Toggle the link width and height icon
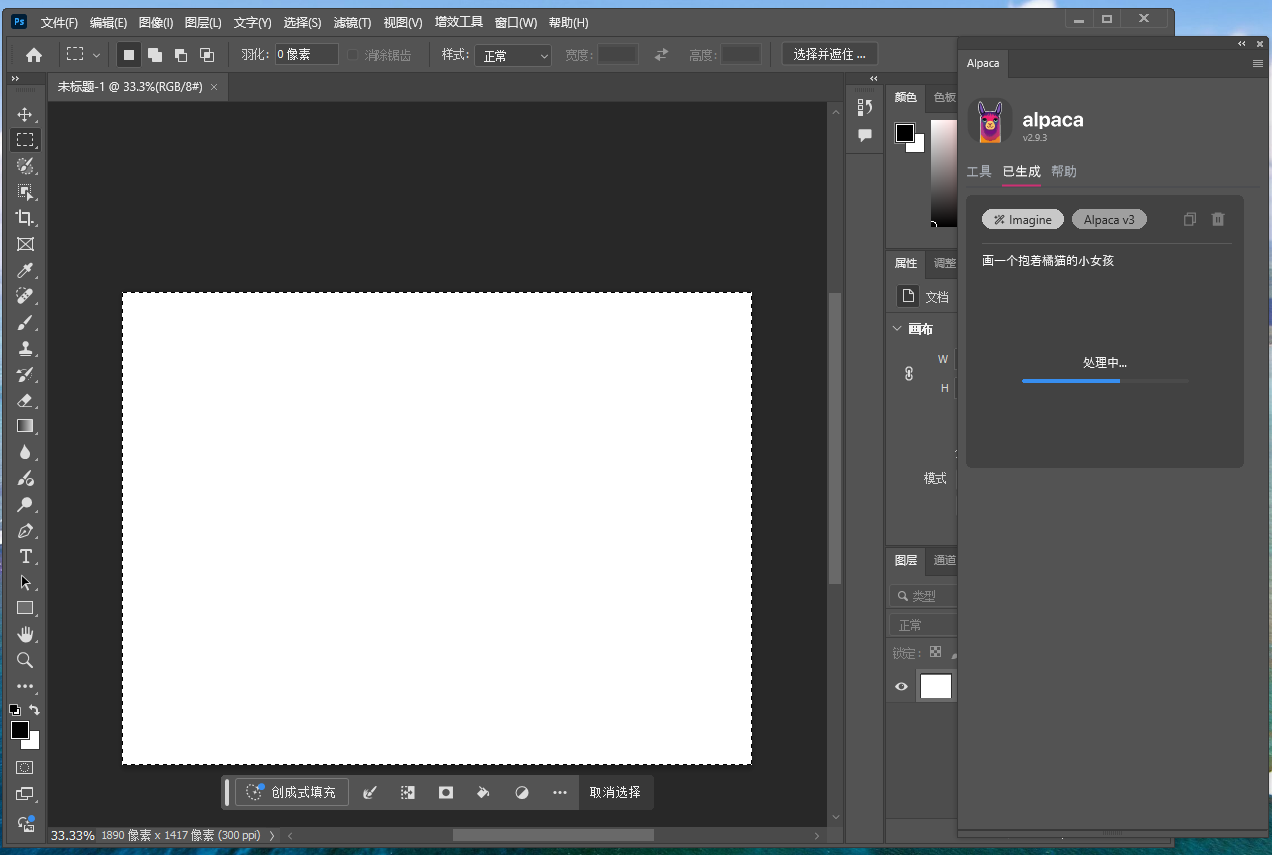 909,373
